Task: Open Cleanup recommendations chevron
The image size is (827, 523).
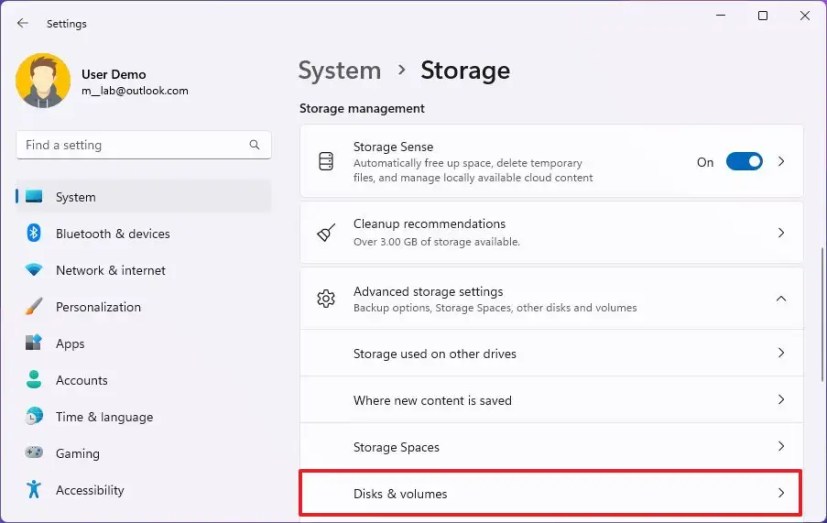Action: 781,233
